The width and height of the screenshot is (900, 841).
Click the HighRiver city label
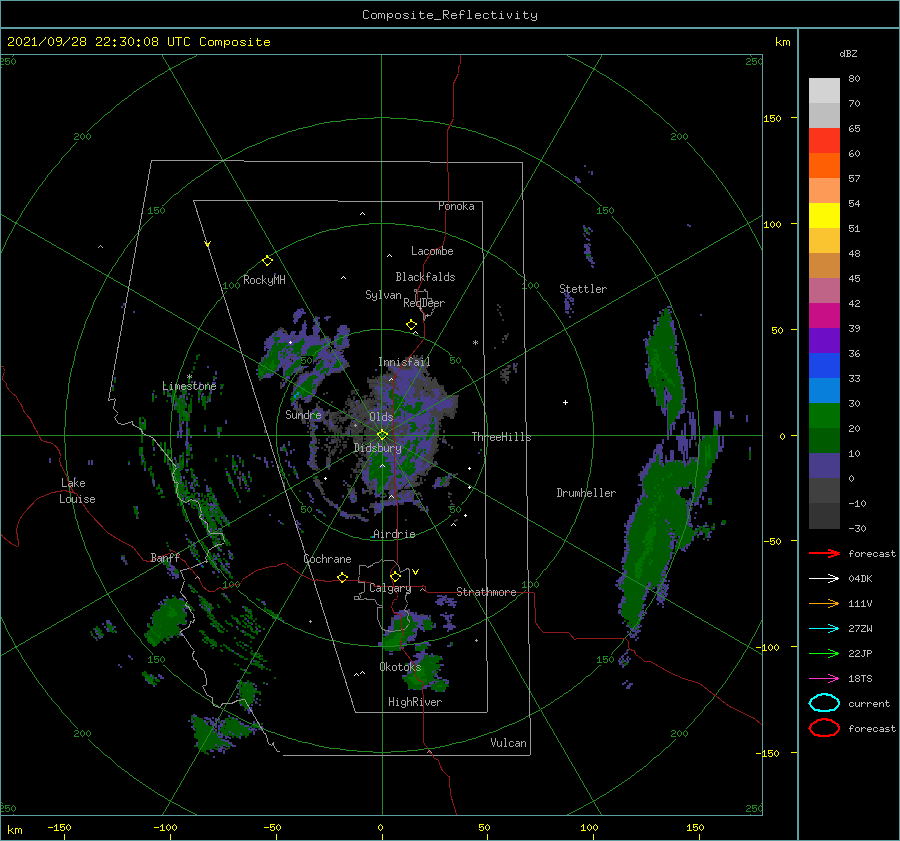click(415, 702)
